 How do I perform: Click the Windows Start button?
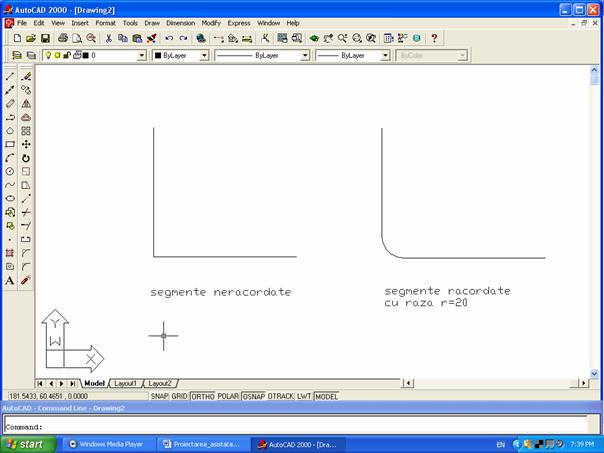click(25, 444)
